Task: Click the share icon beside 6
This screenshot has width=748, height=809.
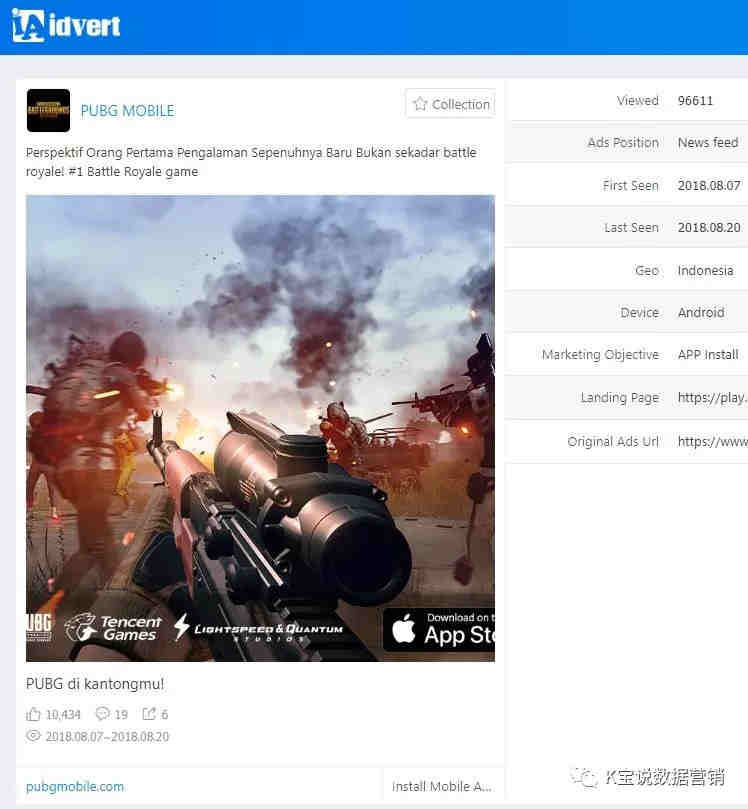Action: click(149, 714)
